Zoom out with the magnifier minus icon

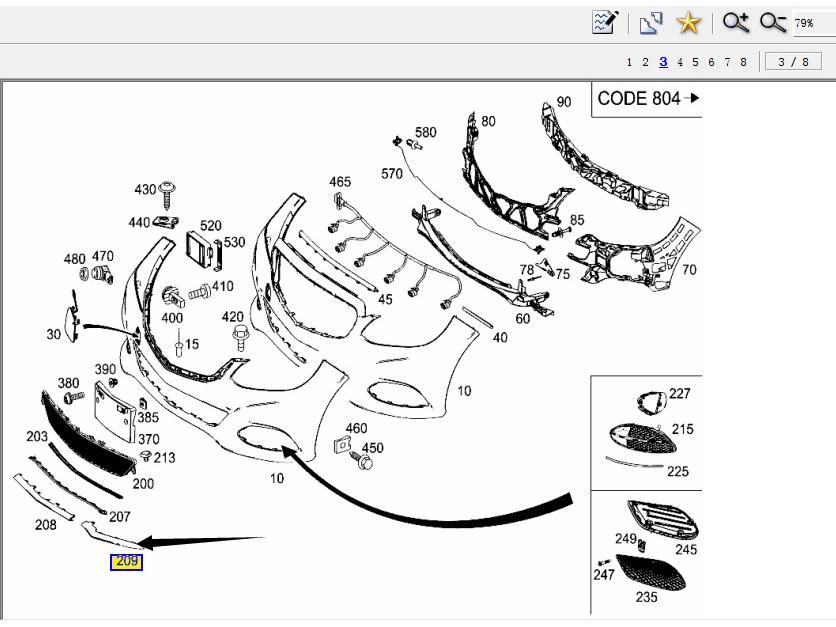click(772, 23)
